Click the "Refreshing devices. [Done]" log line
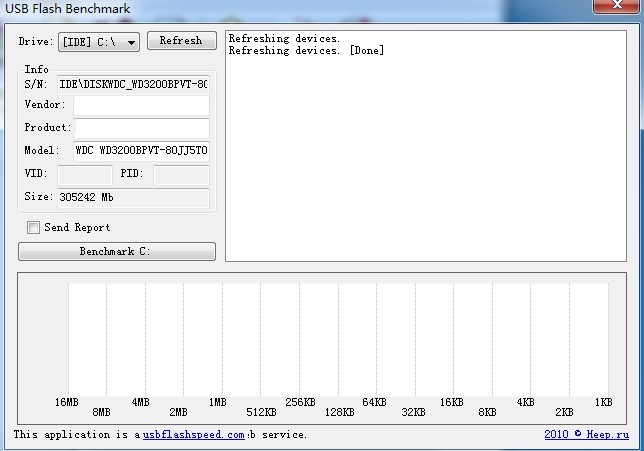 tap(306, 51)
